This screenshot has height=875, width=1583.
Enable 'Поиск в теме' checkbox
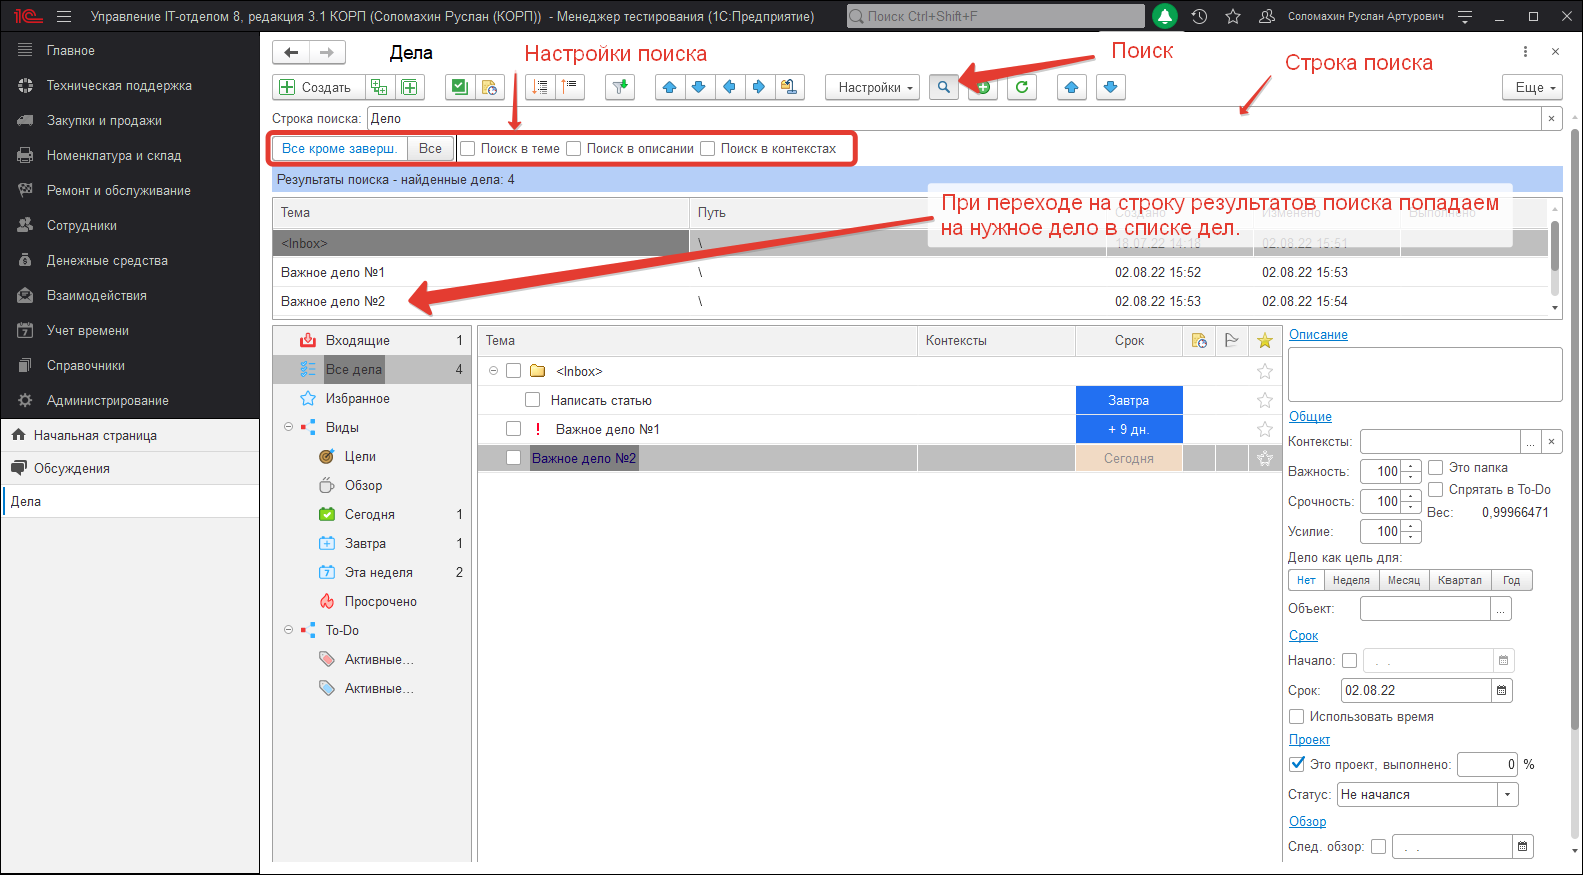tap(468, 149)
